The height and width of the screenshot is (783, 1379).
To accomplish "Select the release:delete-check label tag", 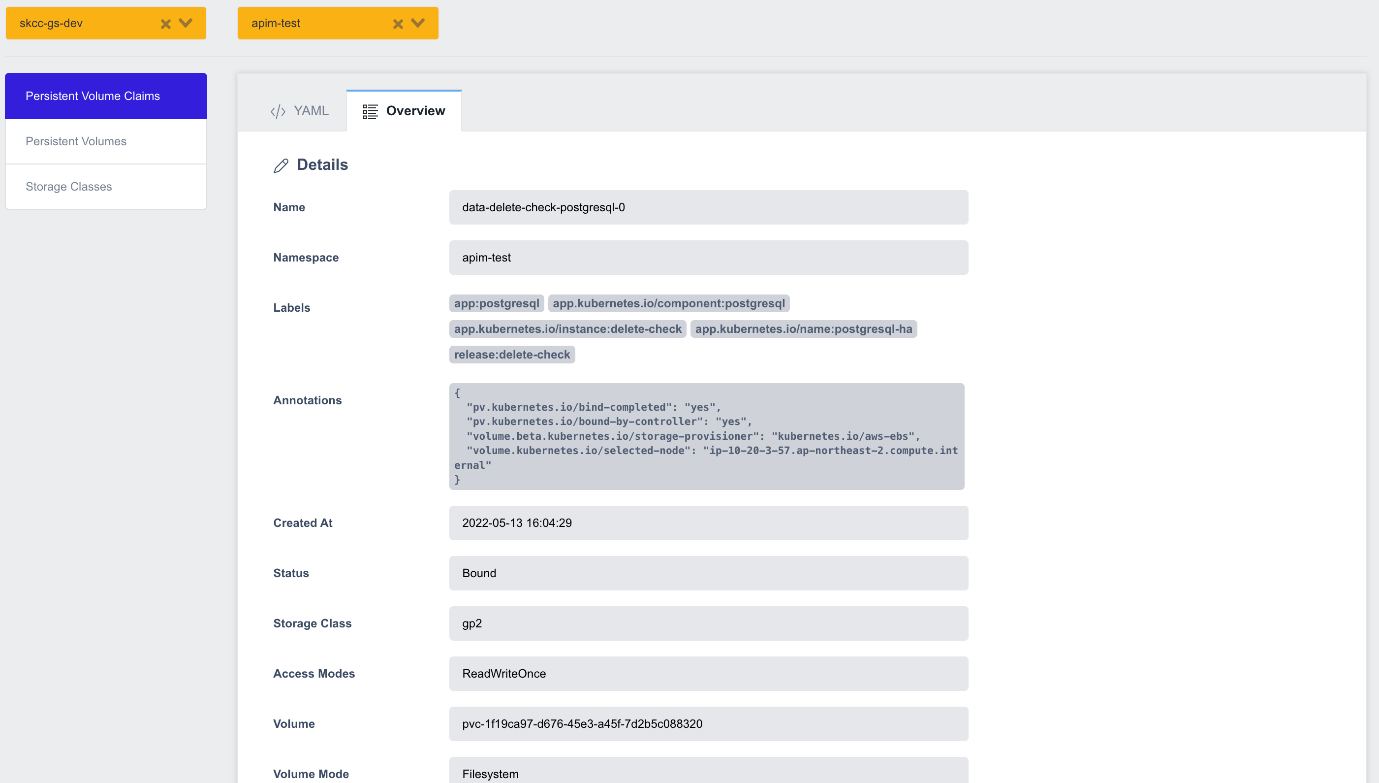I will (x=512, y=355).
